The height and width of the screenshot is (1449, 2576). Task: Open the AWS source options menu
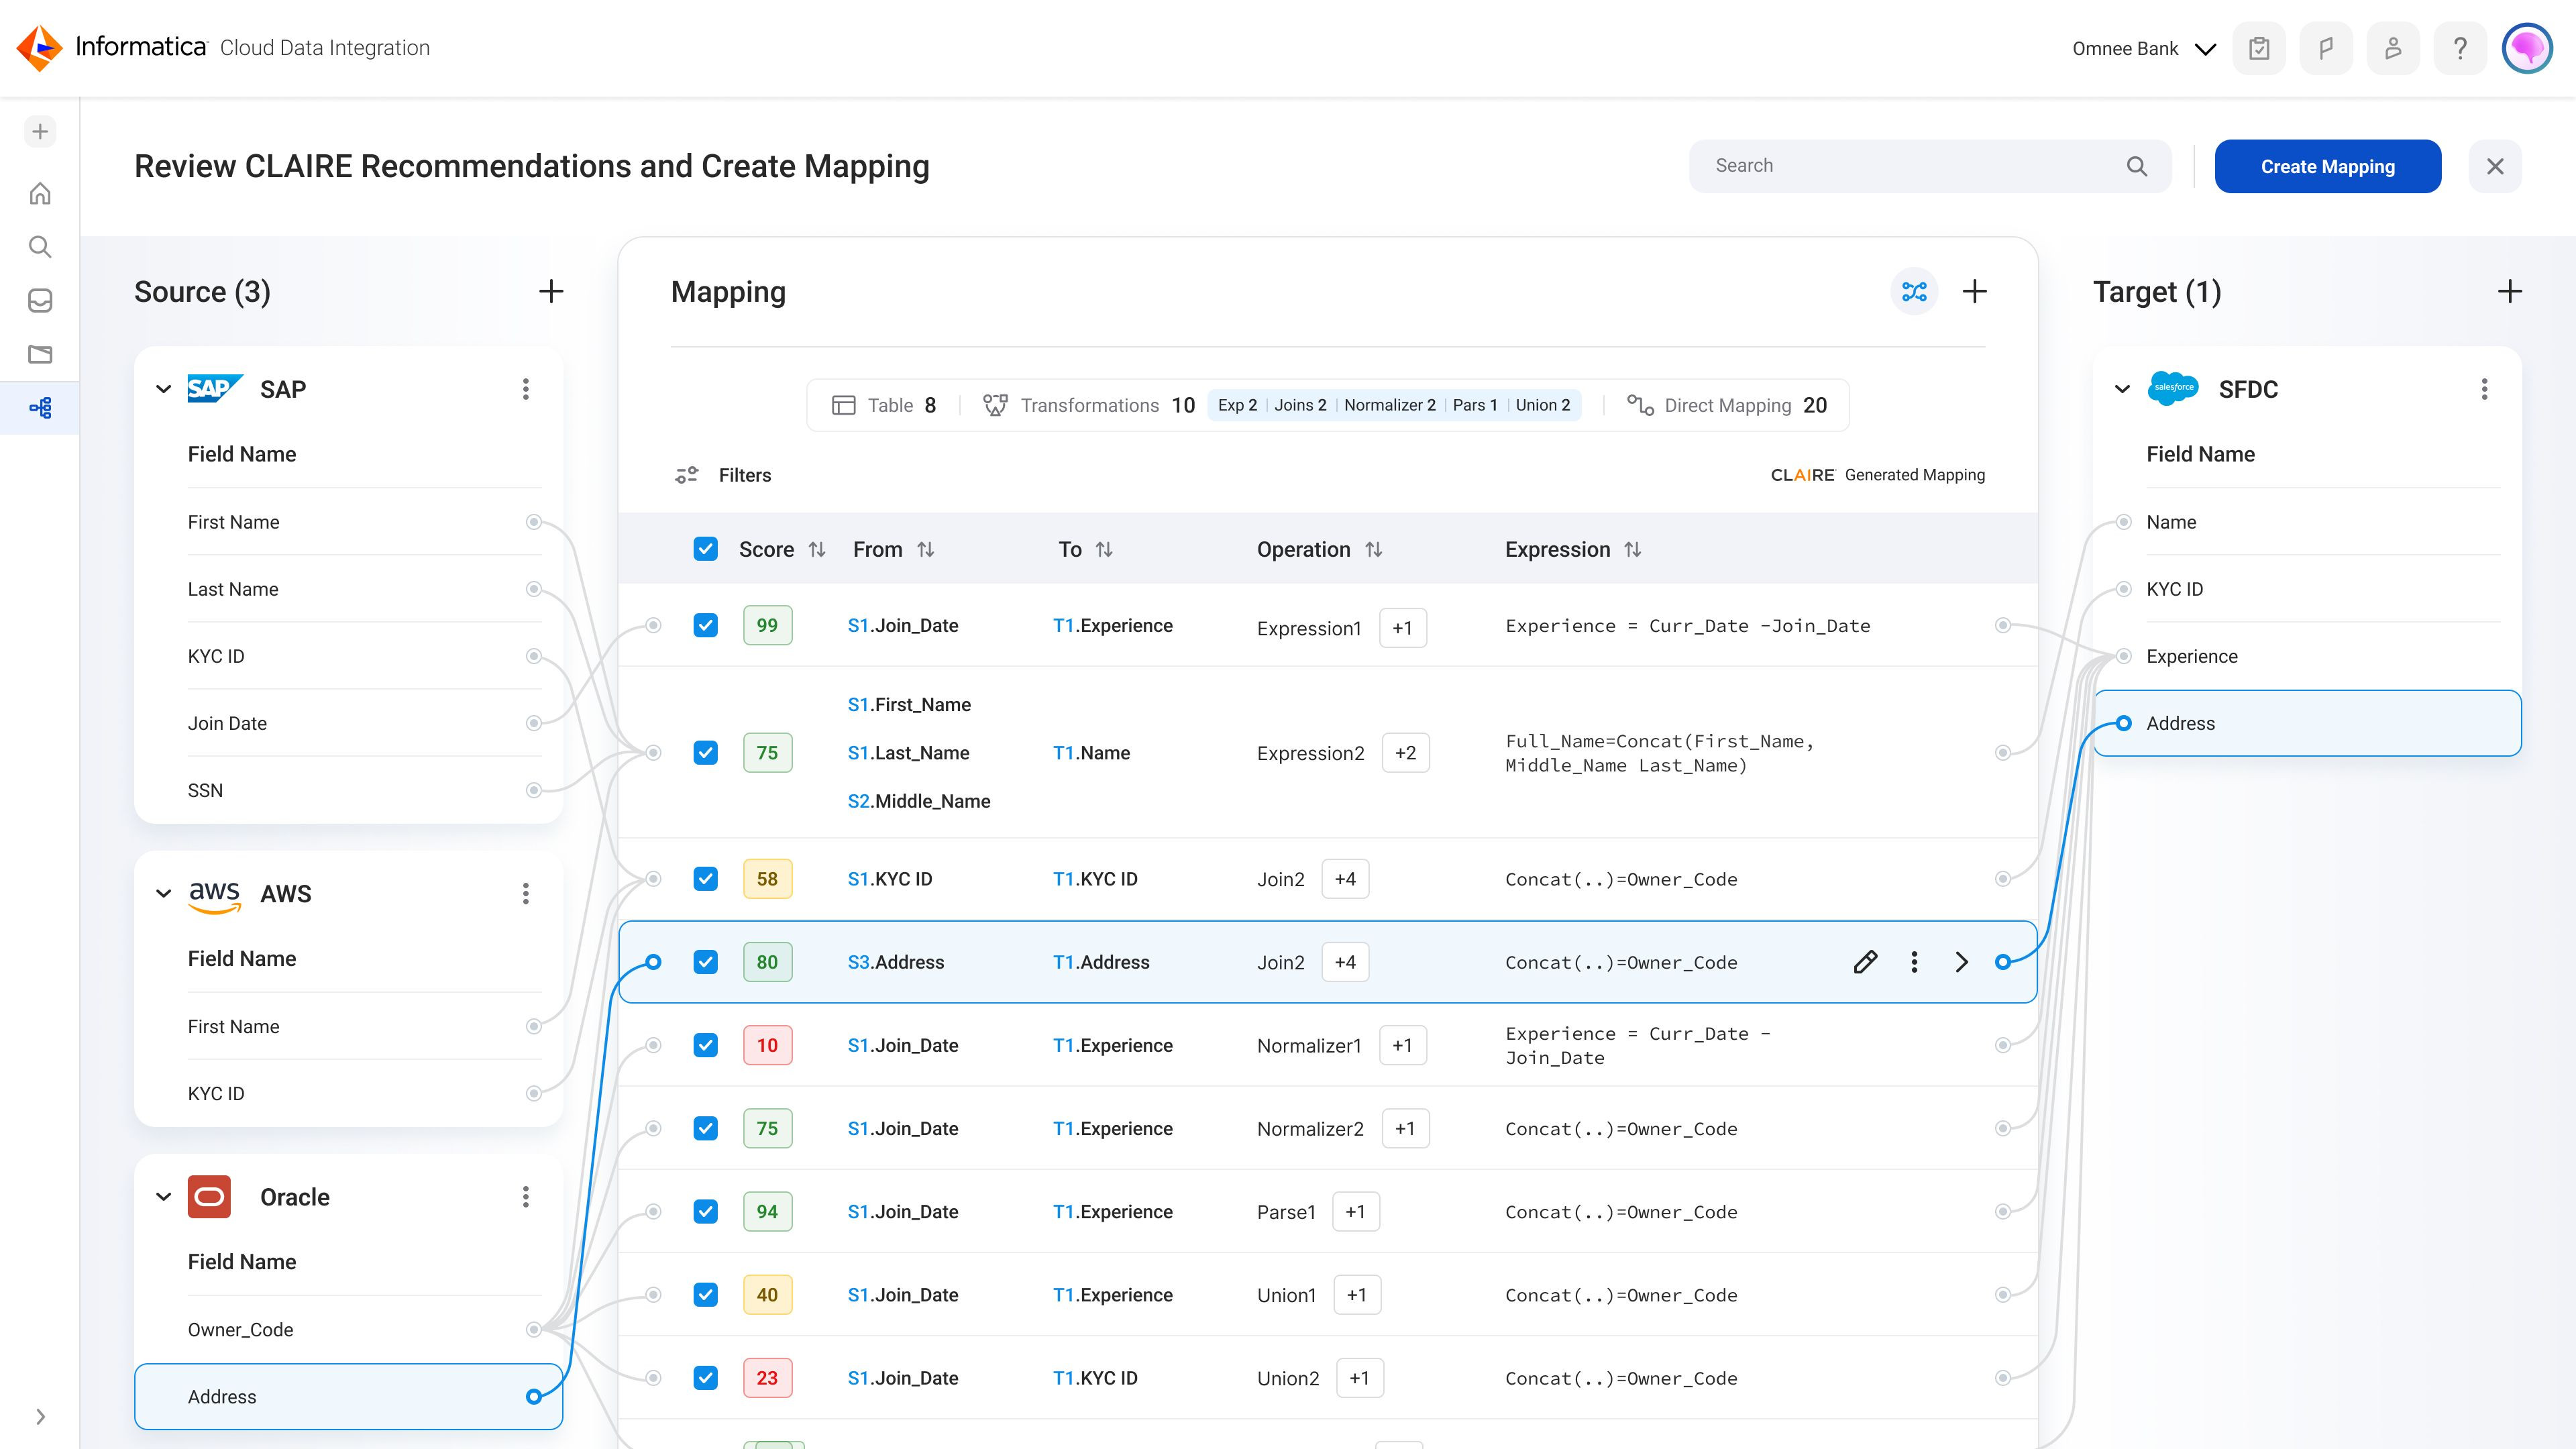coord(525,893)
